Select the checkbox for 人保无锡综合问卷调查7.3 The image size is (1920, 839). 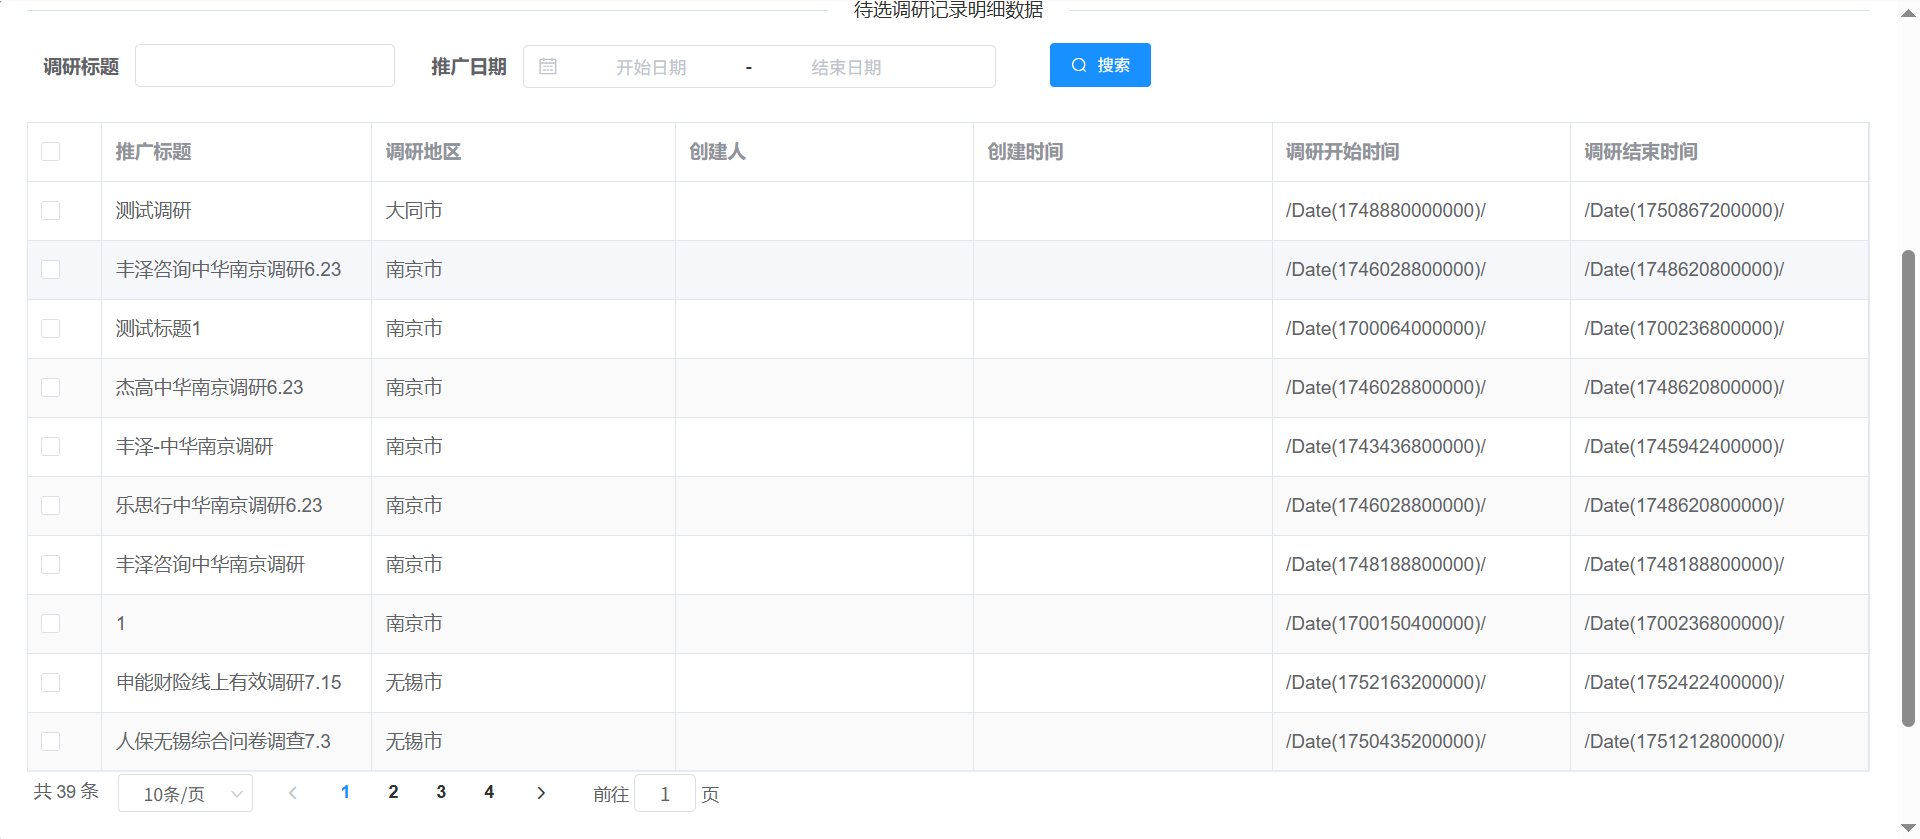click(51, 741)
